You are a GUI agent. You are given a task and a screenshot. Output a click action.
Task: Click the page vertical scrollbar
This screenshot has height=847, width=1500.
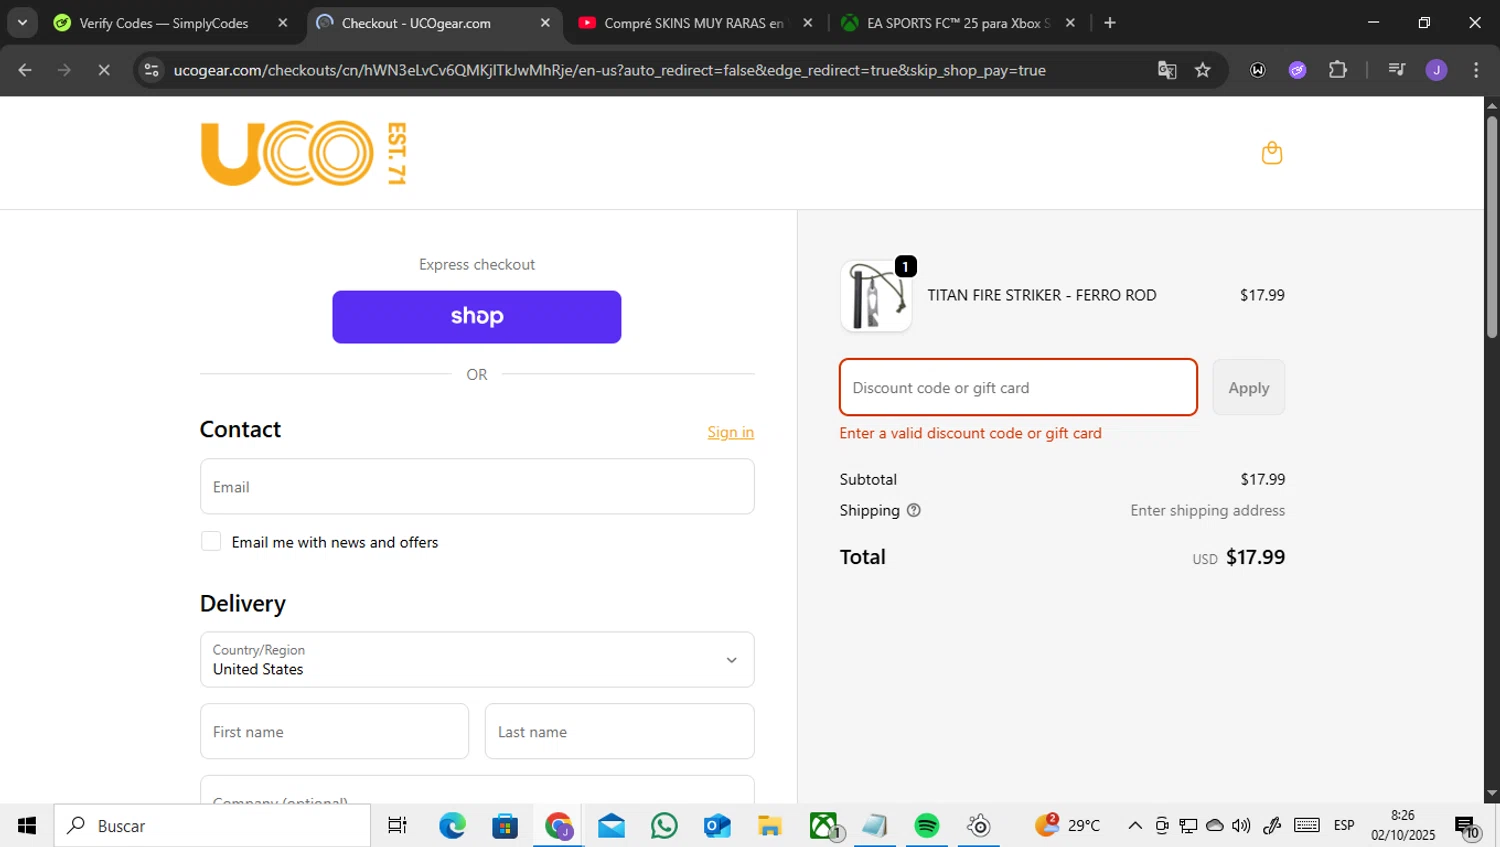click(x=1492, y=227)
